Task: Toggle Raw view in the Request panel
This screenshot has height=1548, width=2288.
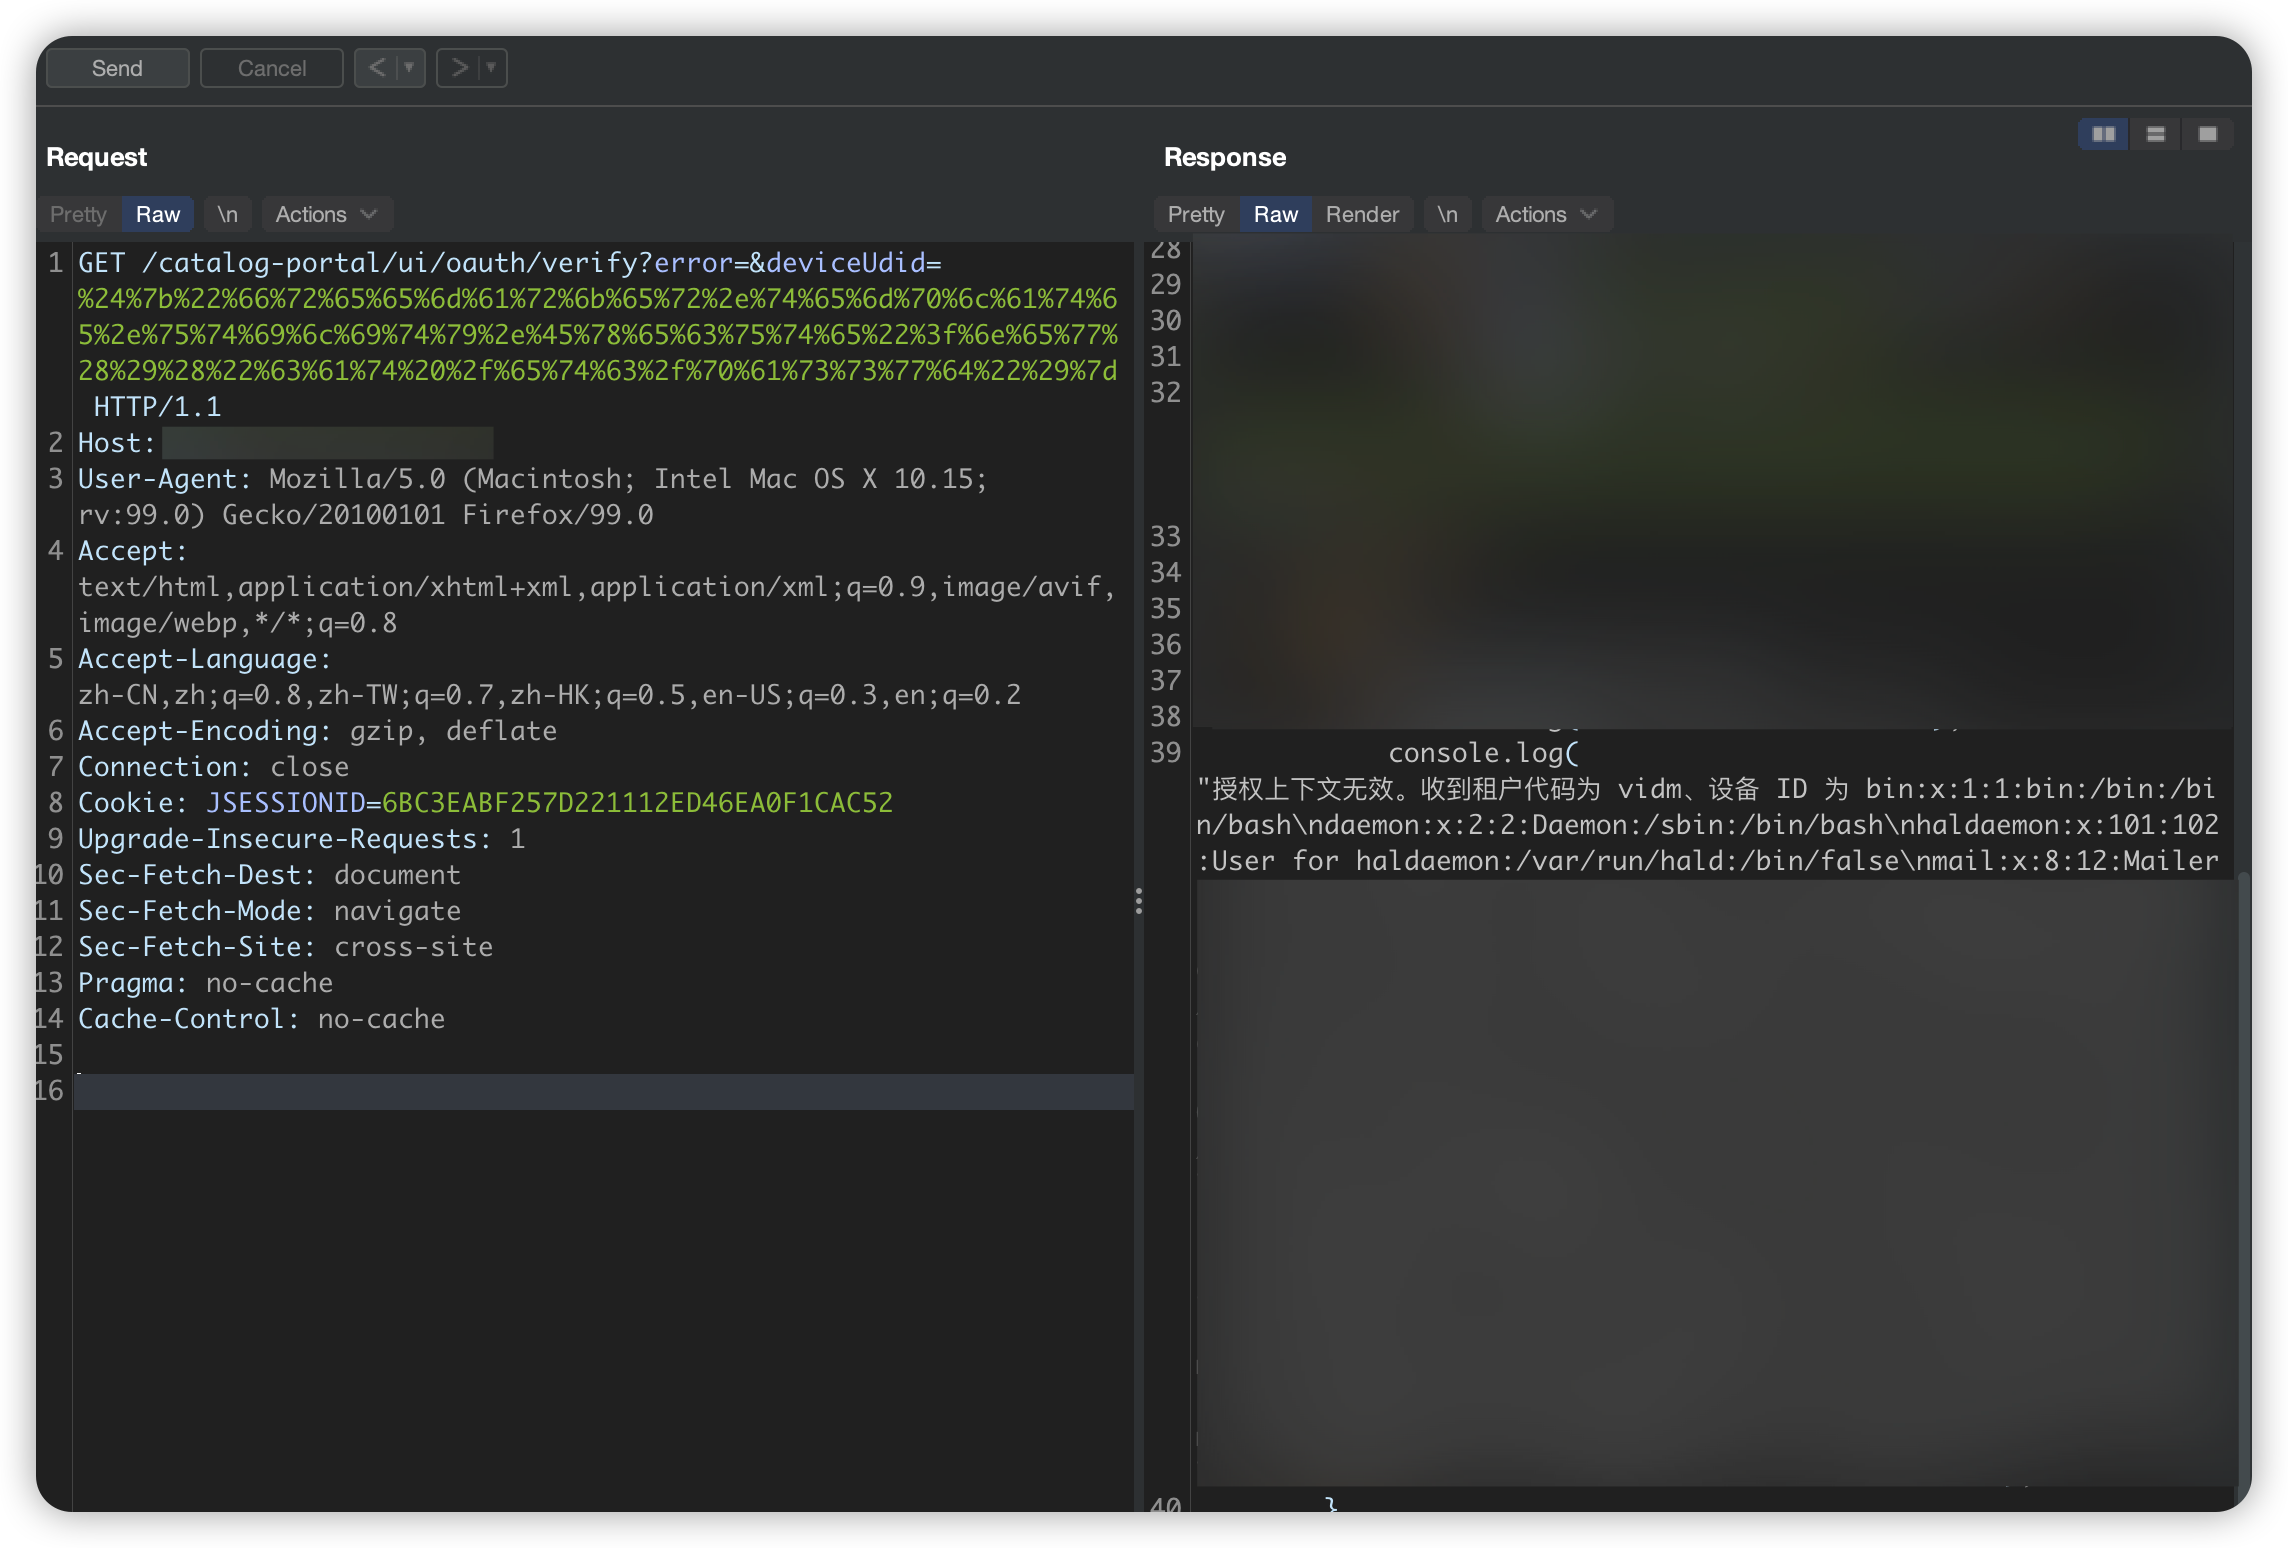Action: [x=157, y=213]
